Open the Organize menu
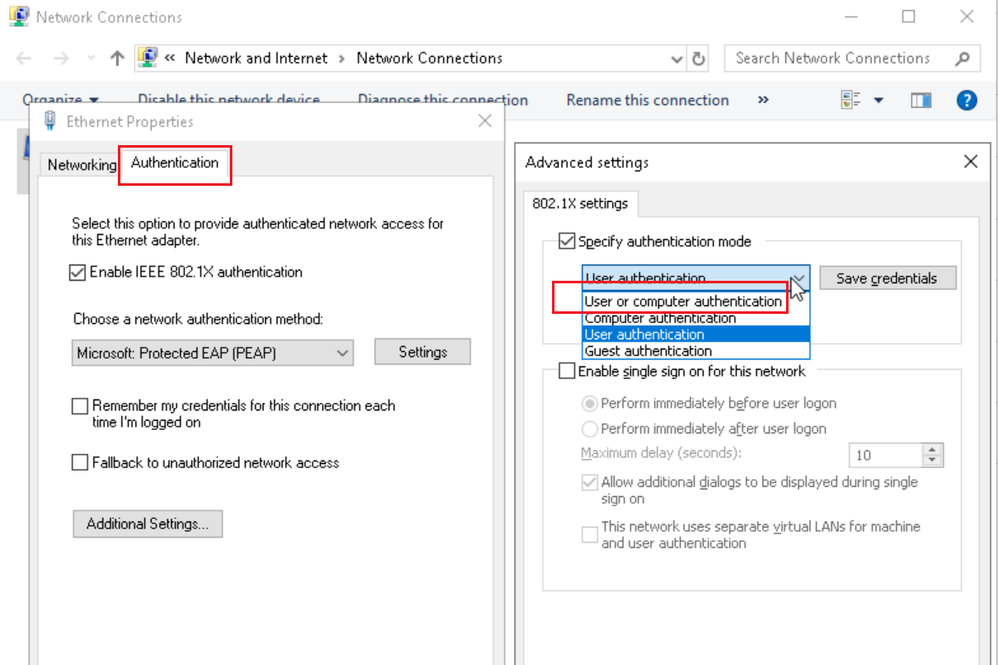Viewport: 998px width, 665px height. [60, 99]
